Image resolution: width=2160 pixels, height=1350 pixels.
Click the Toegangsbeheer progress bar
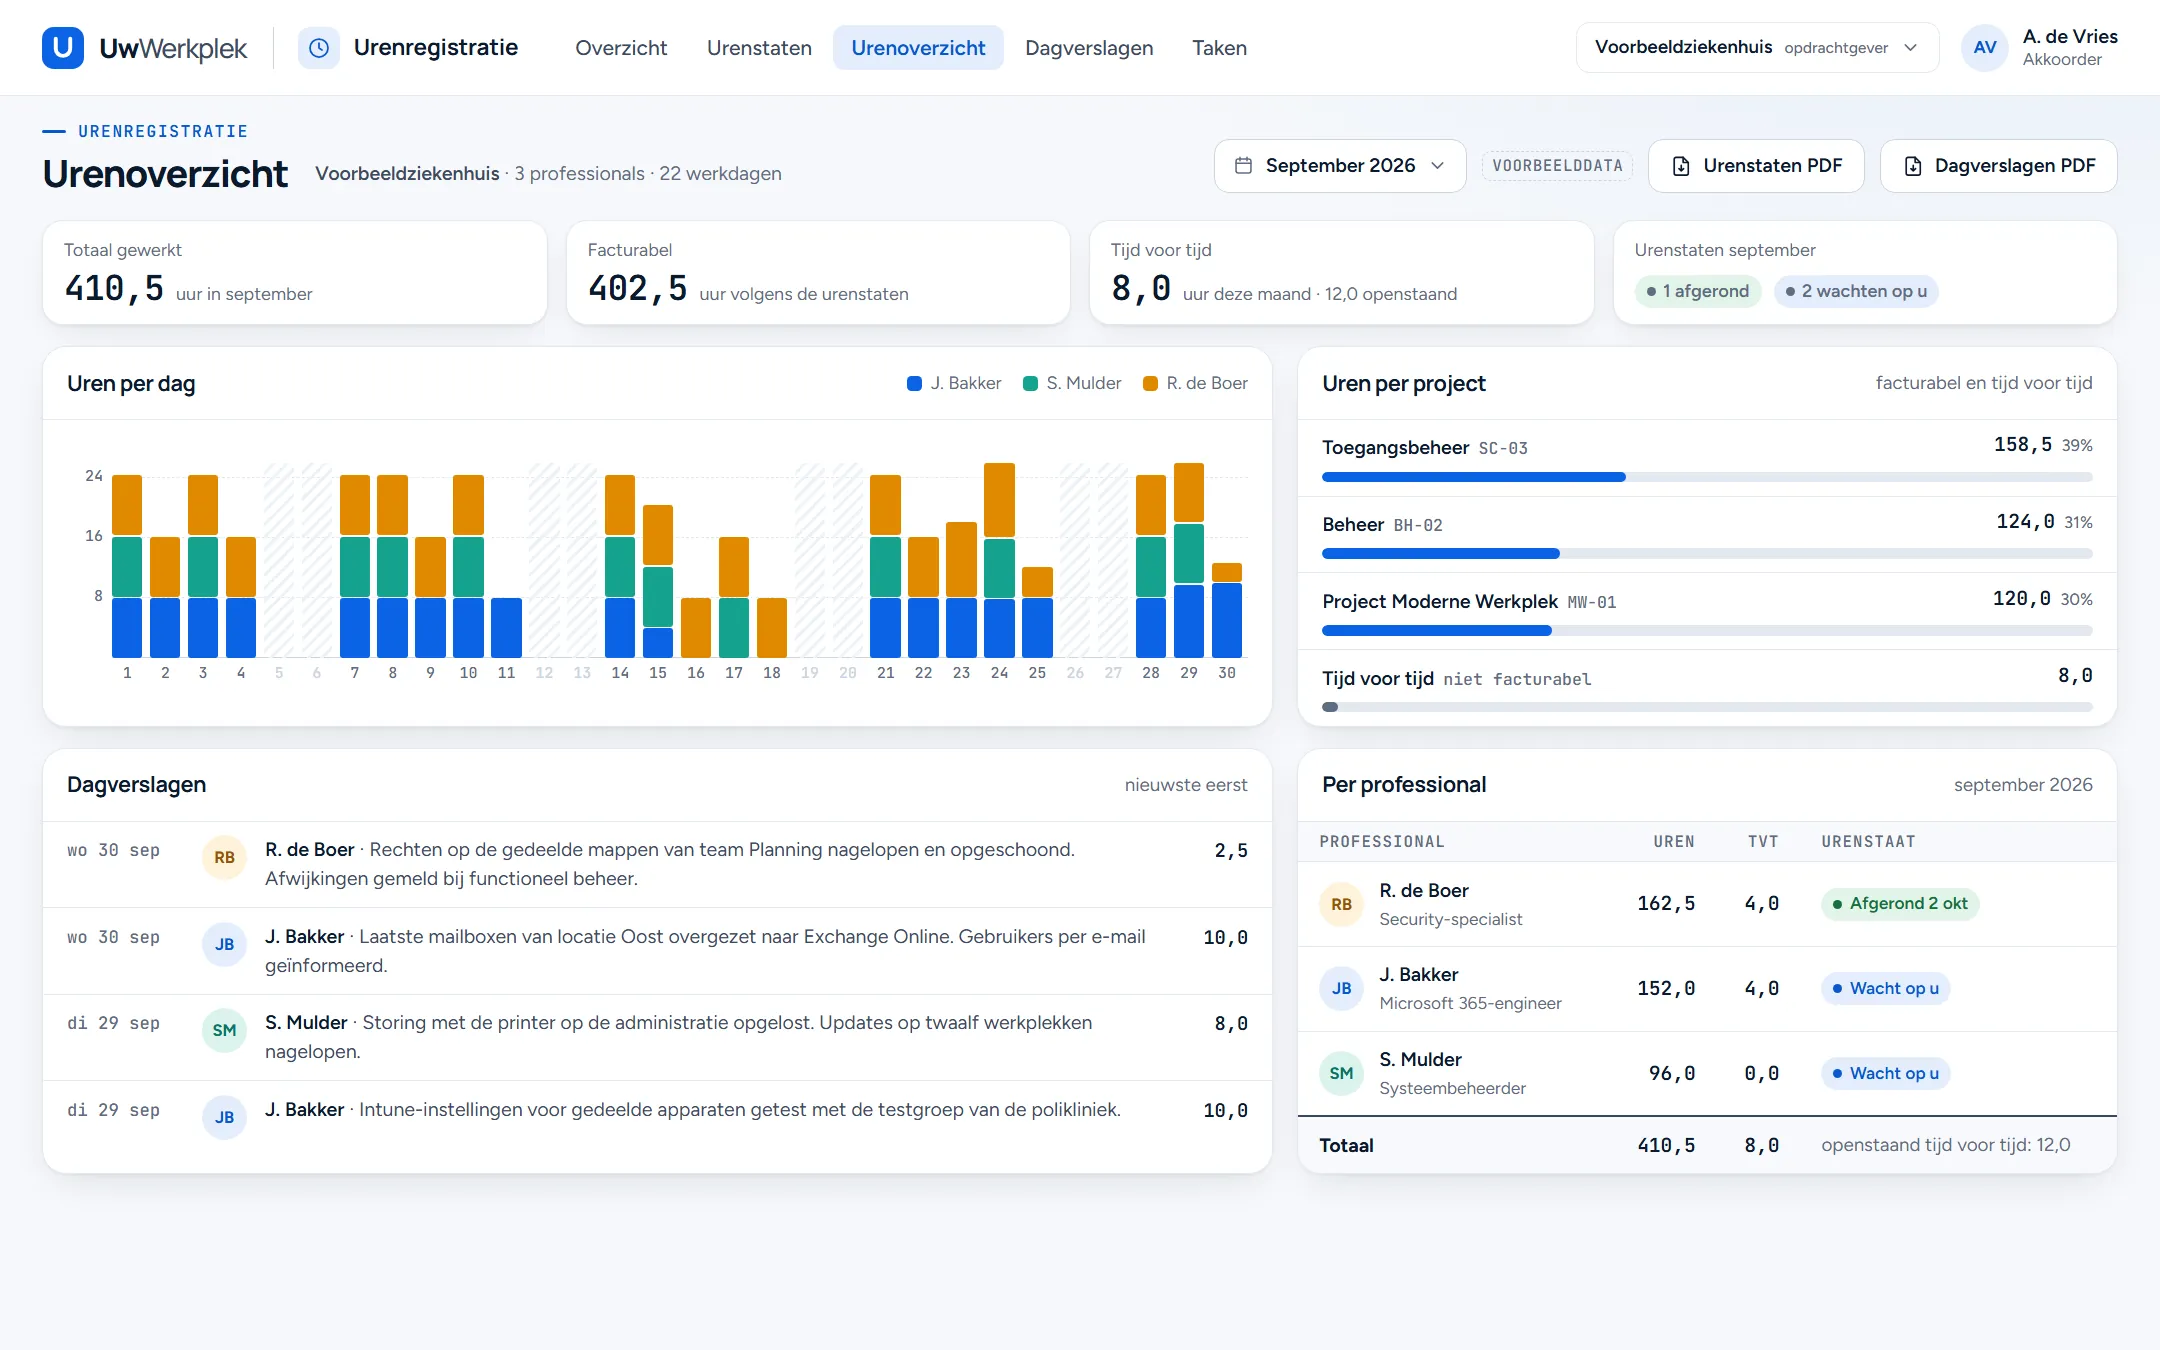tap(1707, 478)
